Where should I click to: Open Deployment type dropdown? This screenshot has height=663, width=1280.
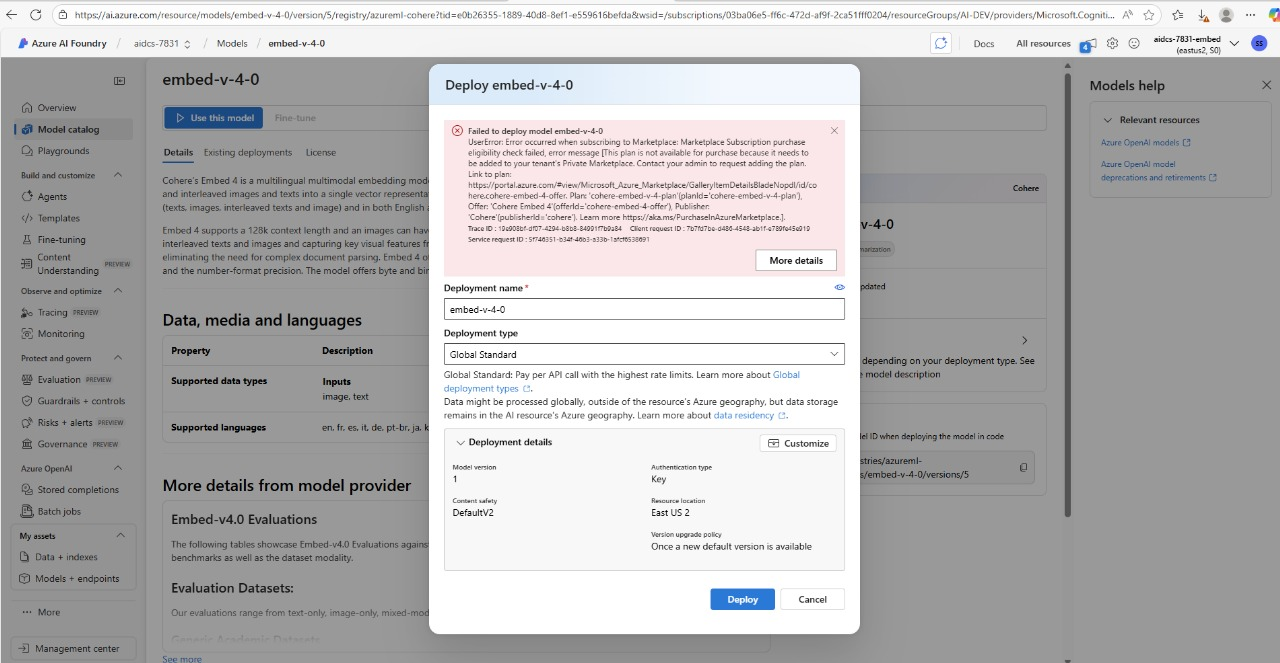coord(644,354)
